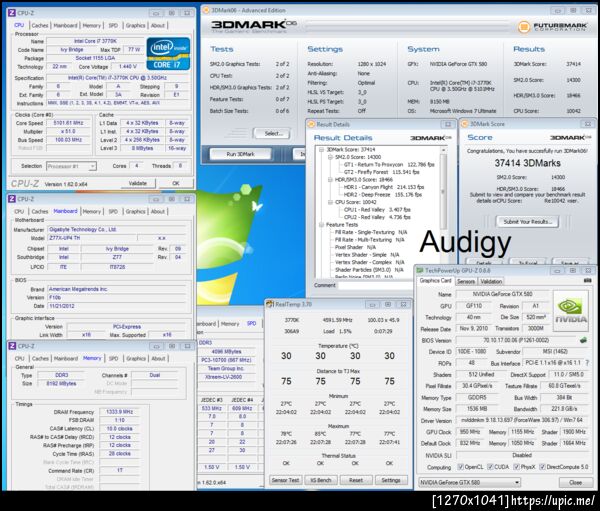Click the Select... button in 3DMark06
600x511 pixels.
coord(274,134)
